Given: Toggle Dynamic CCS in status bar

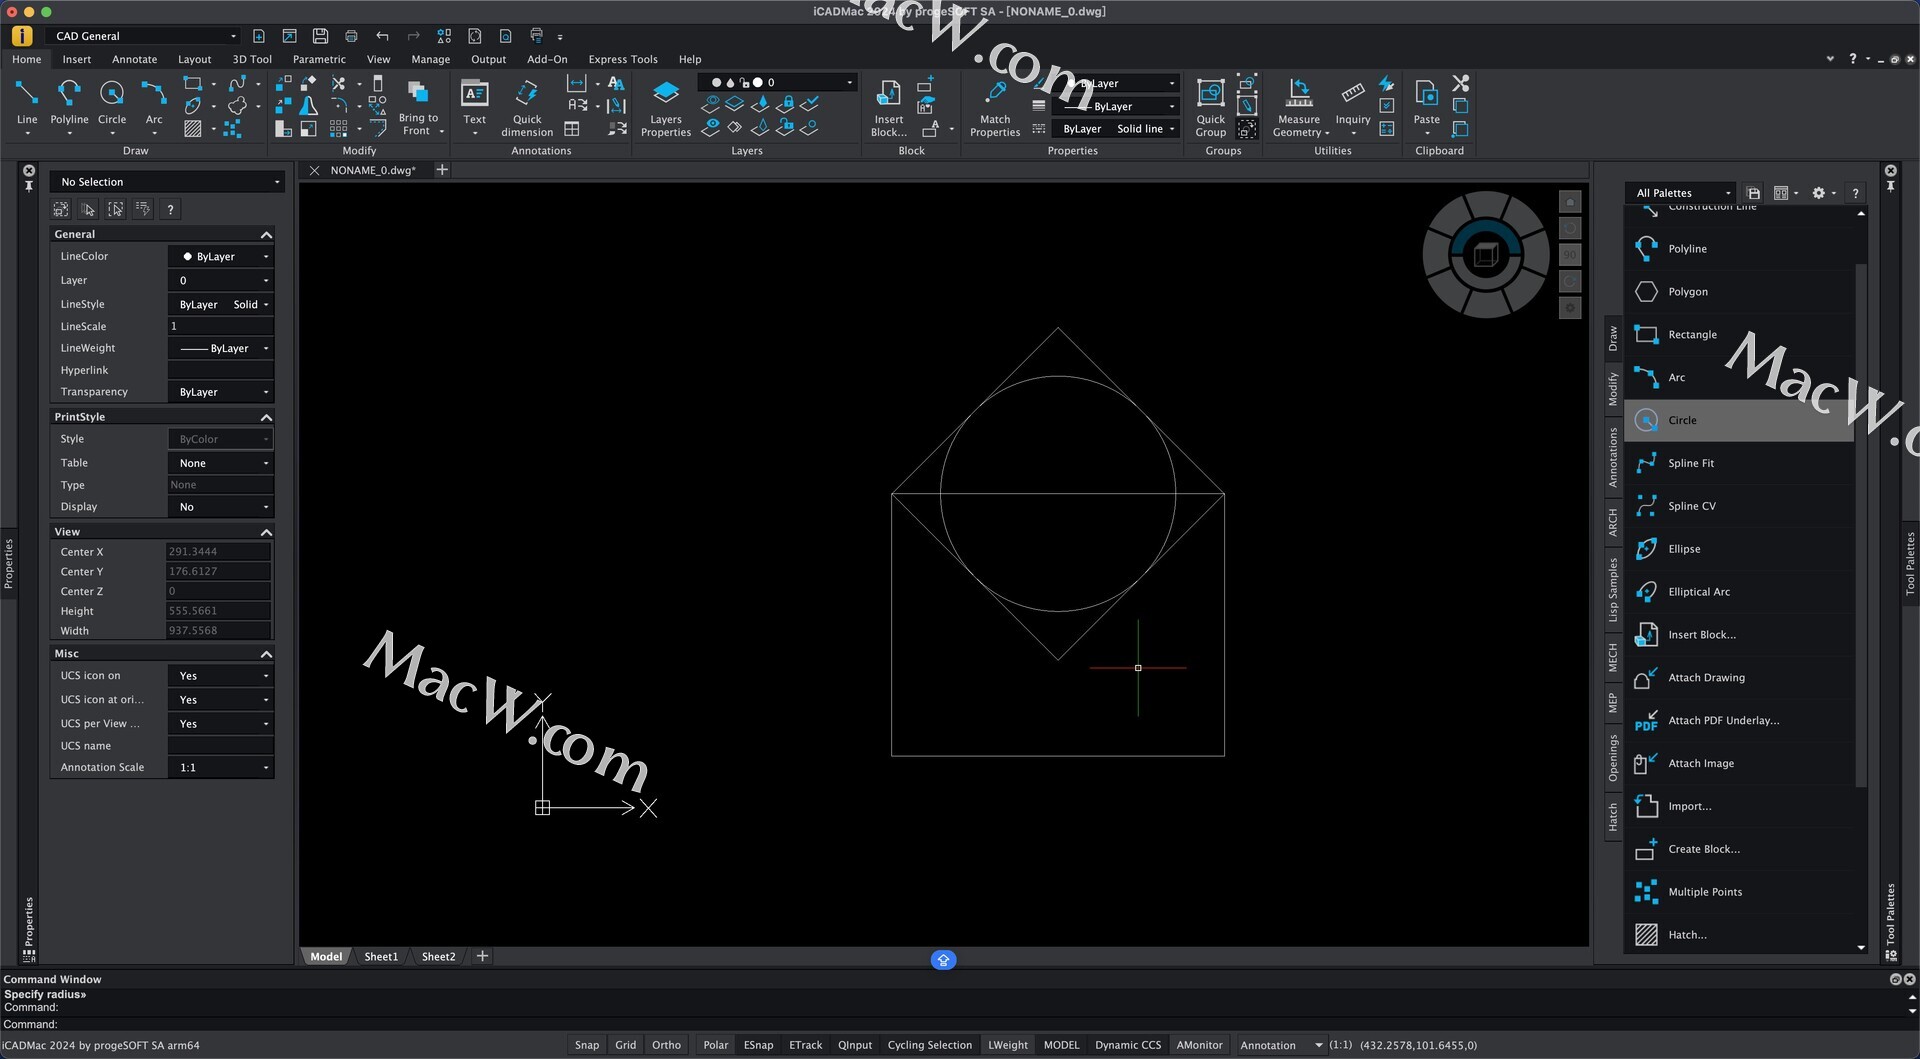Looking at the screenshot, I should point(1128,1045).
